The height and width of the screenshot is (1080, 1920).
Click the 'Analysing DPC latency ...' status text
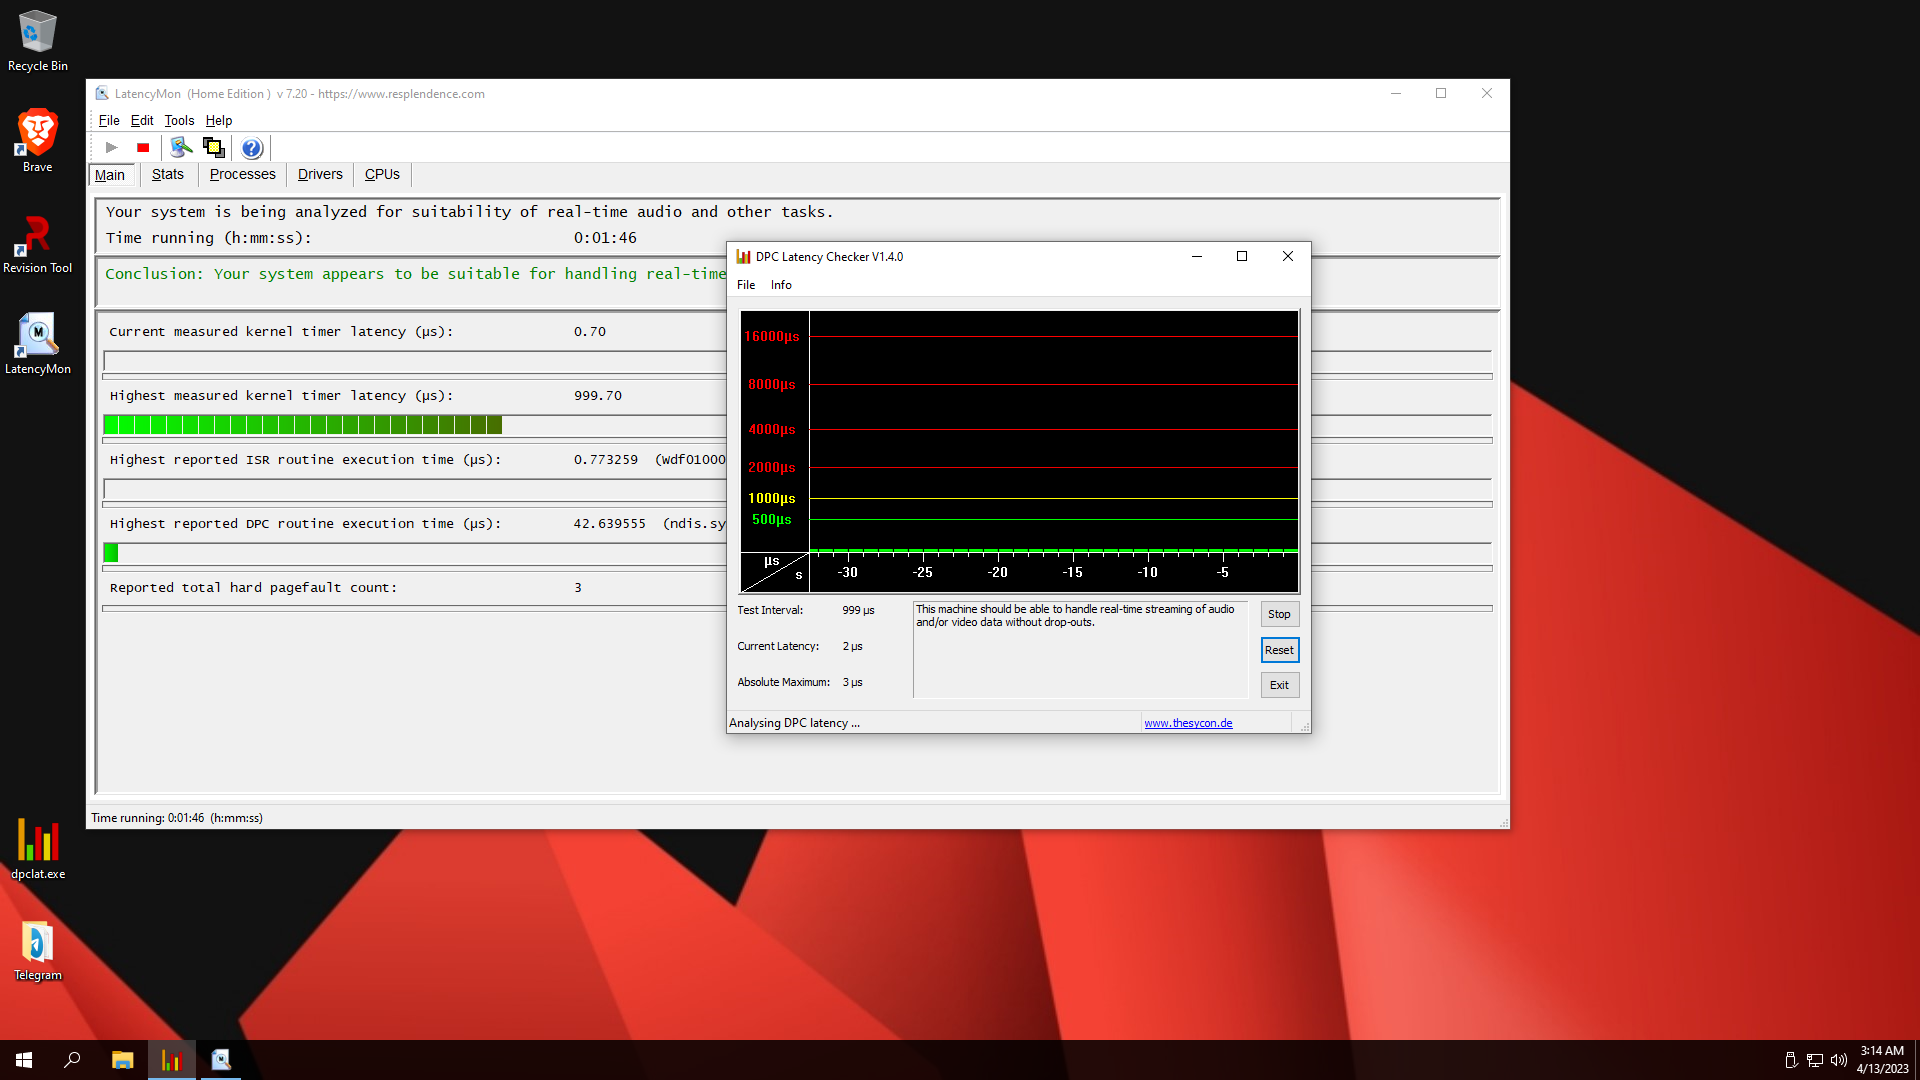[794, 723]
